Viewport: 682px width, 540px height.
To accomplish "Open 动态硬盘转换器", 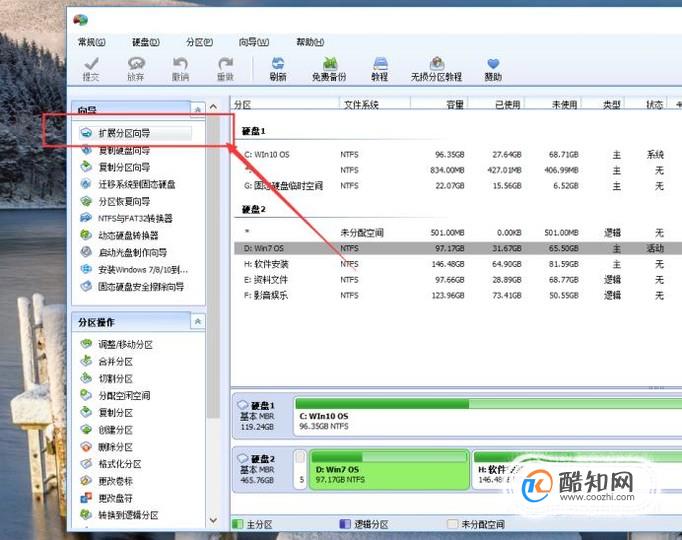I will (x=120, y=235).
